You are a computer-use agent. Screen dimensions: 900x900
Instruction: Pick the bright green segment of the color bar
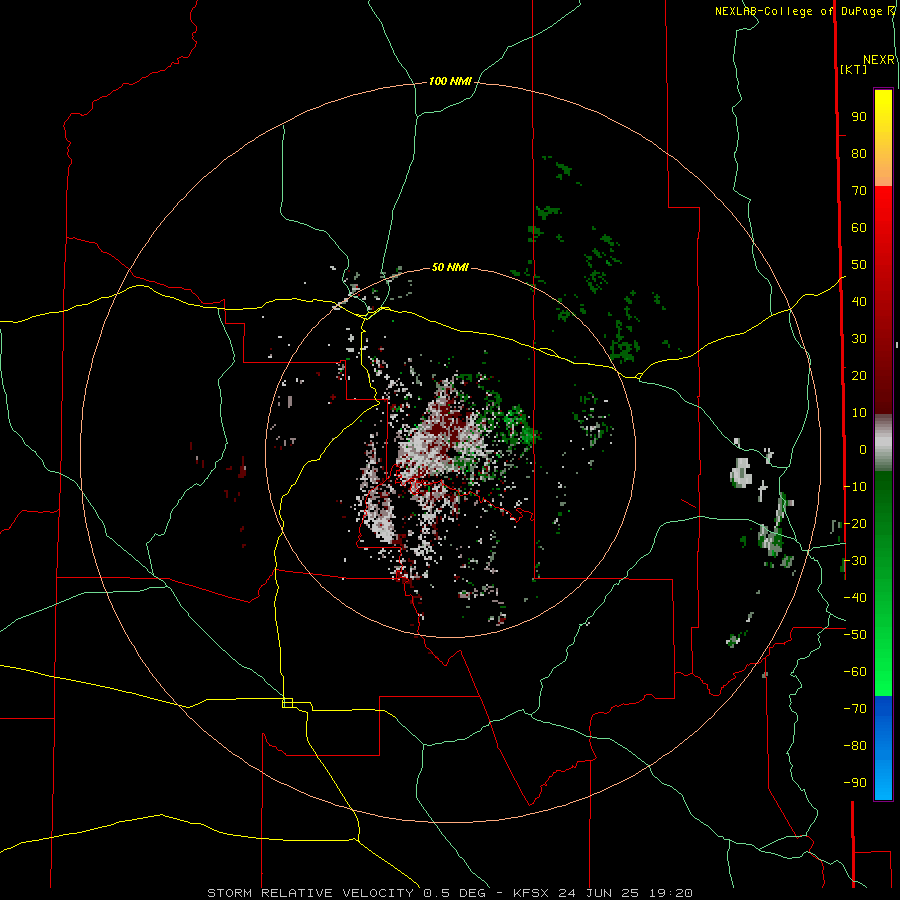pyautogui.click(x=883, y=584)
